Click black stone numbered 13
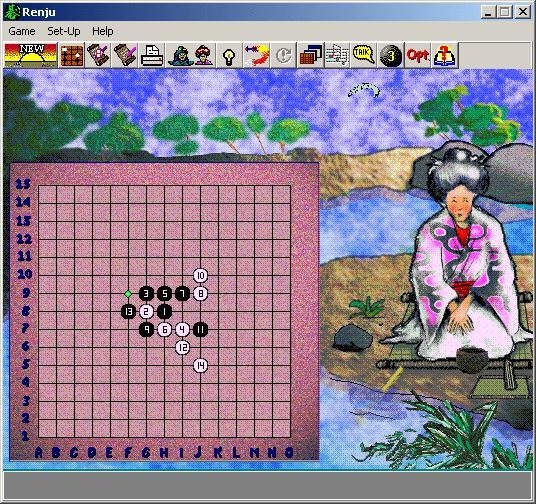Screen dimensions: 536x504 (x=129, y=311)
